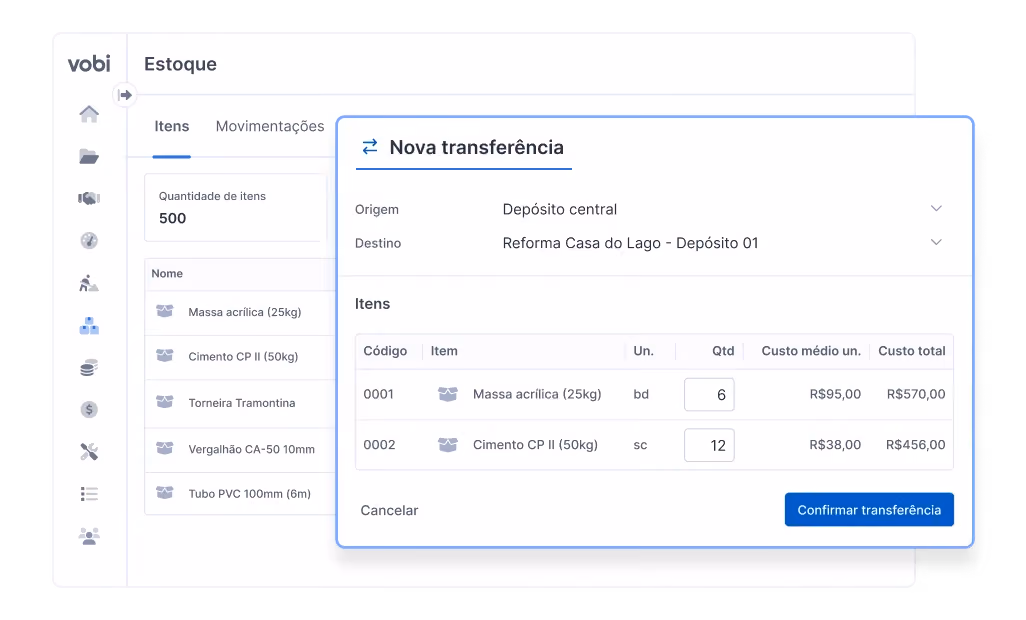Click the R$570,00 total cost
The width and height of the screenshot is (1026, 620).
(915, 394)
